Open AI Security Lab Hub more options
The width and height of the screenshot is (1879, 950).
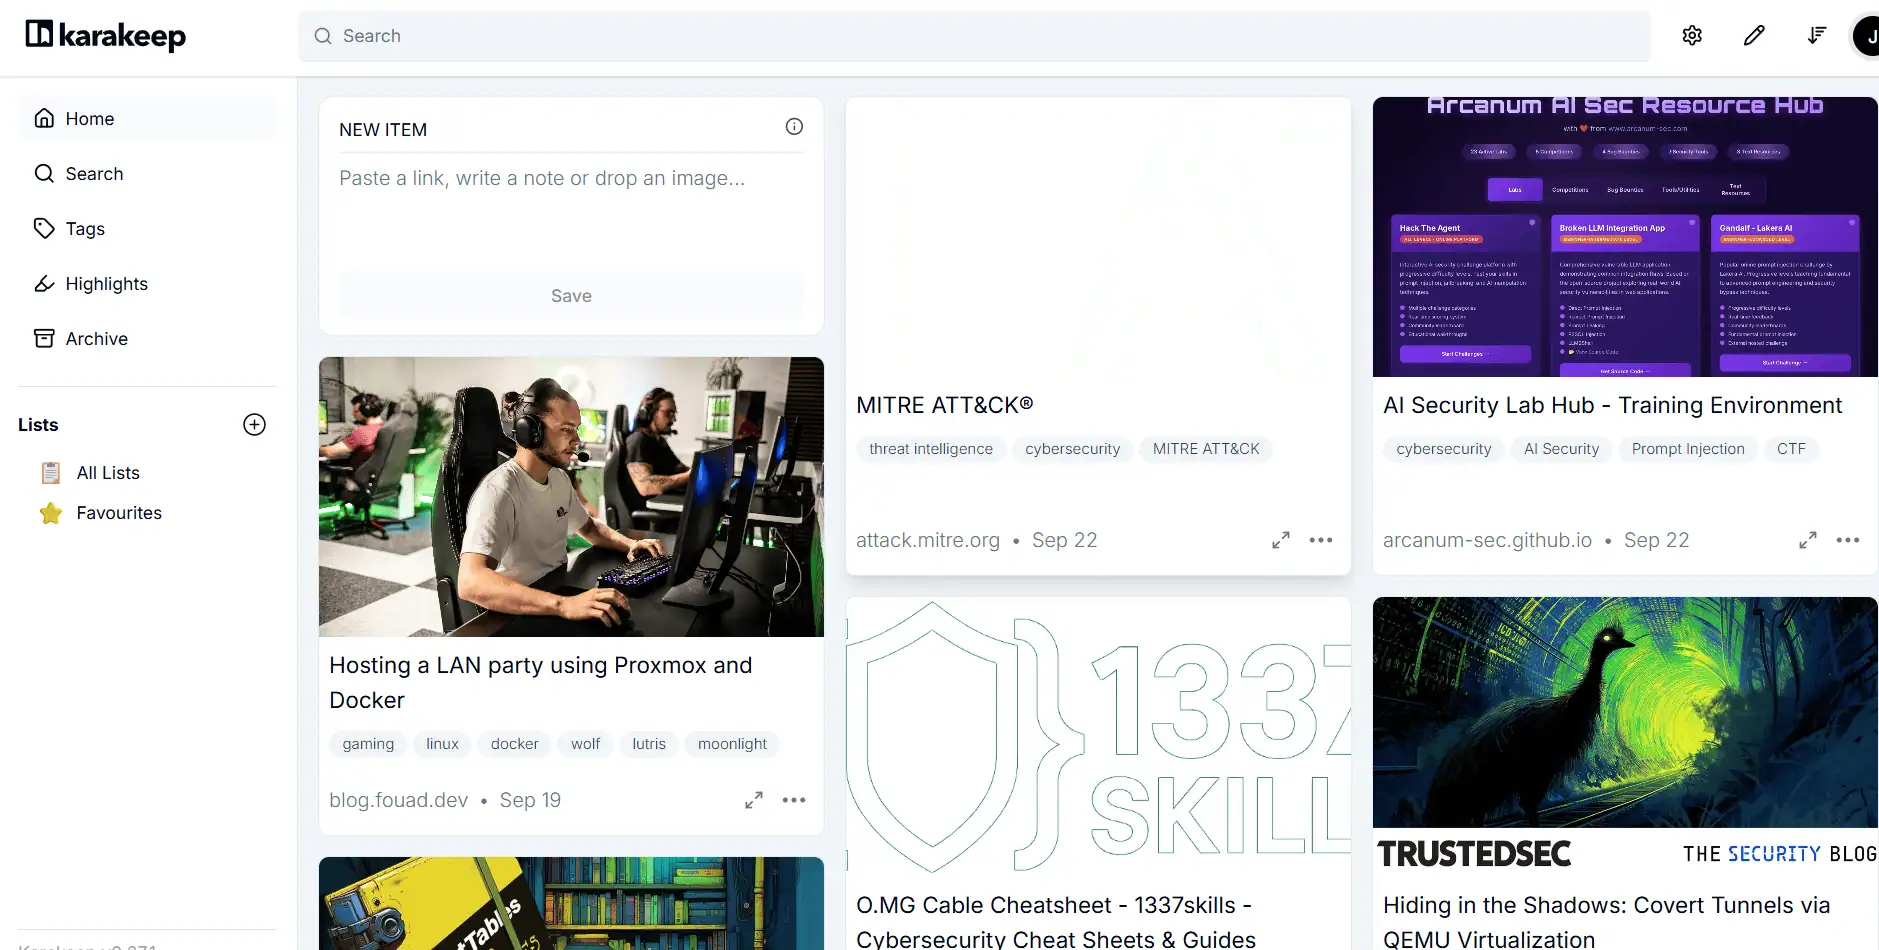(x=1848, y=540)
